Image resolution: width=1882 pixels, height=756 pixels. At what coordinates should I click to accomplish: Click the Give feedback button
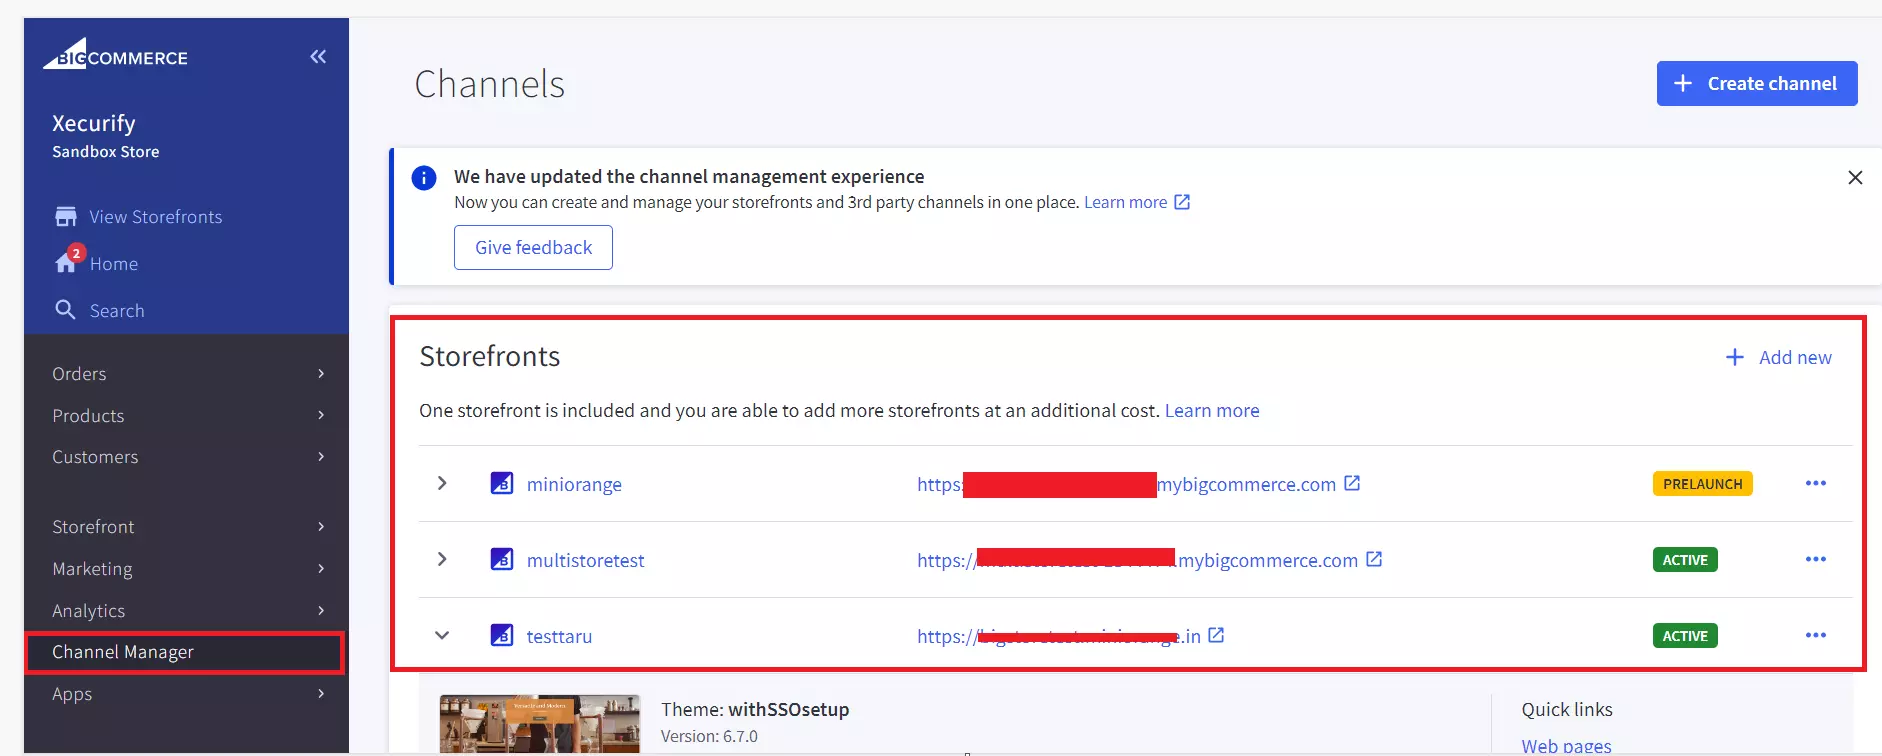tap(533, 247)
